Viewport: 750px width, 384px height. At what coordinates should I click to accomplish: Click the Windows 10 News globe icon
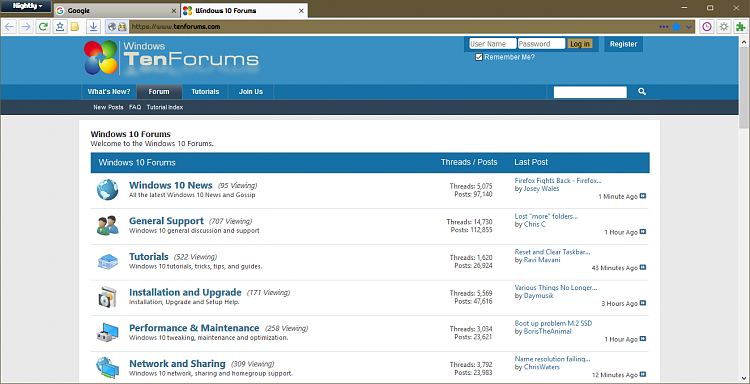[x=108, y=189]
